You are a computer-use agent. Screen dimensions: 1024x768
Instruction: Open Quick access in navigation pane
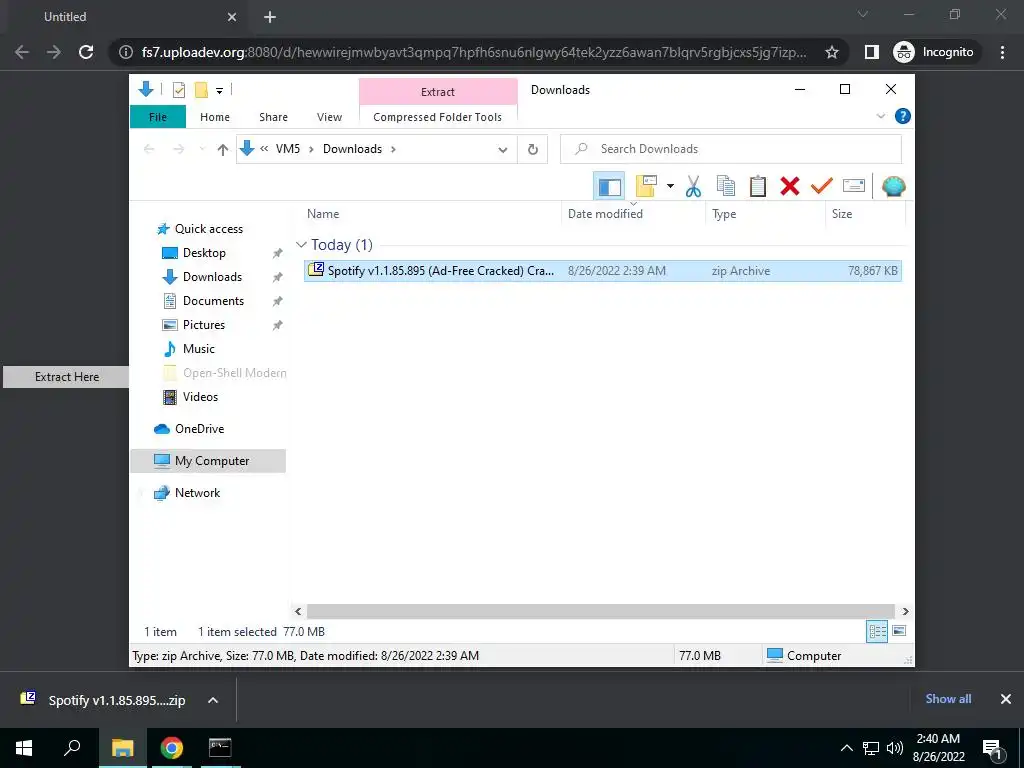(208, 229)
